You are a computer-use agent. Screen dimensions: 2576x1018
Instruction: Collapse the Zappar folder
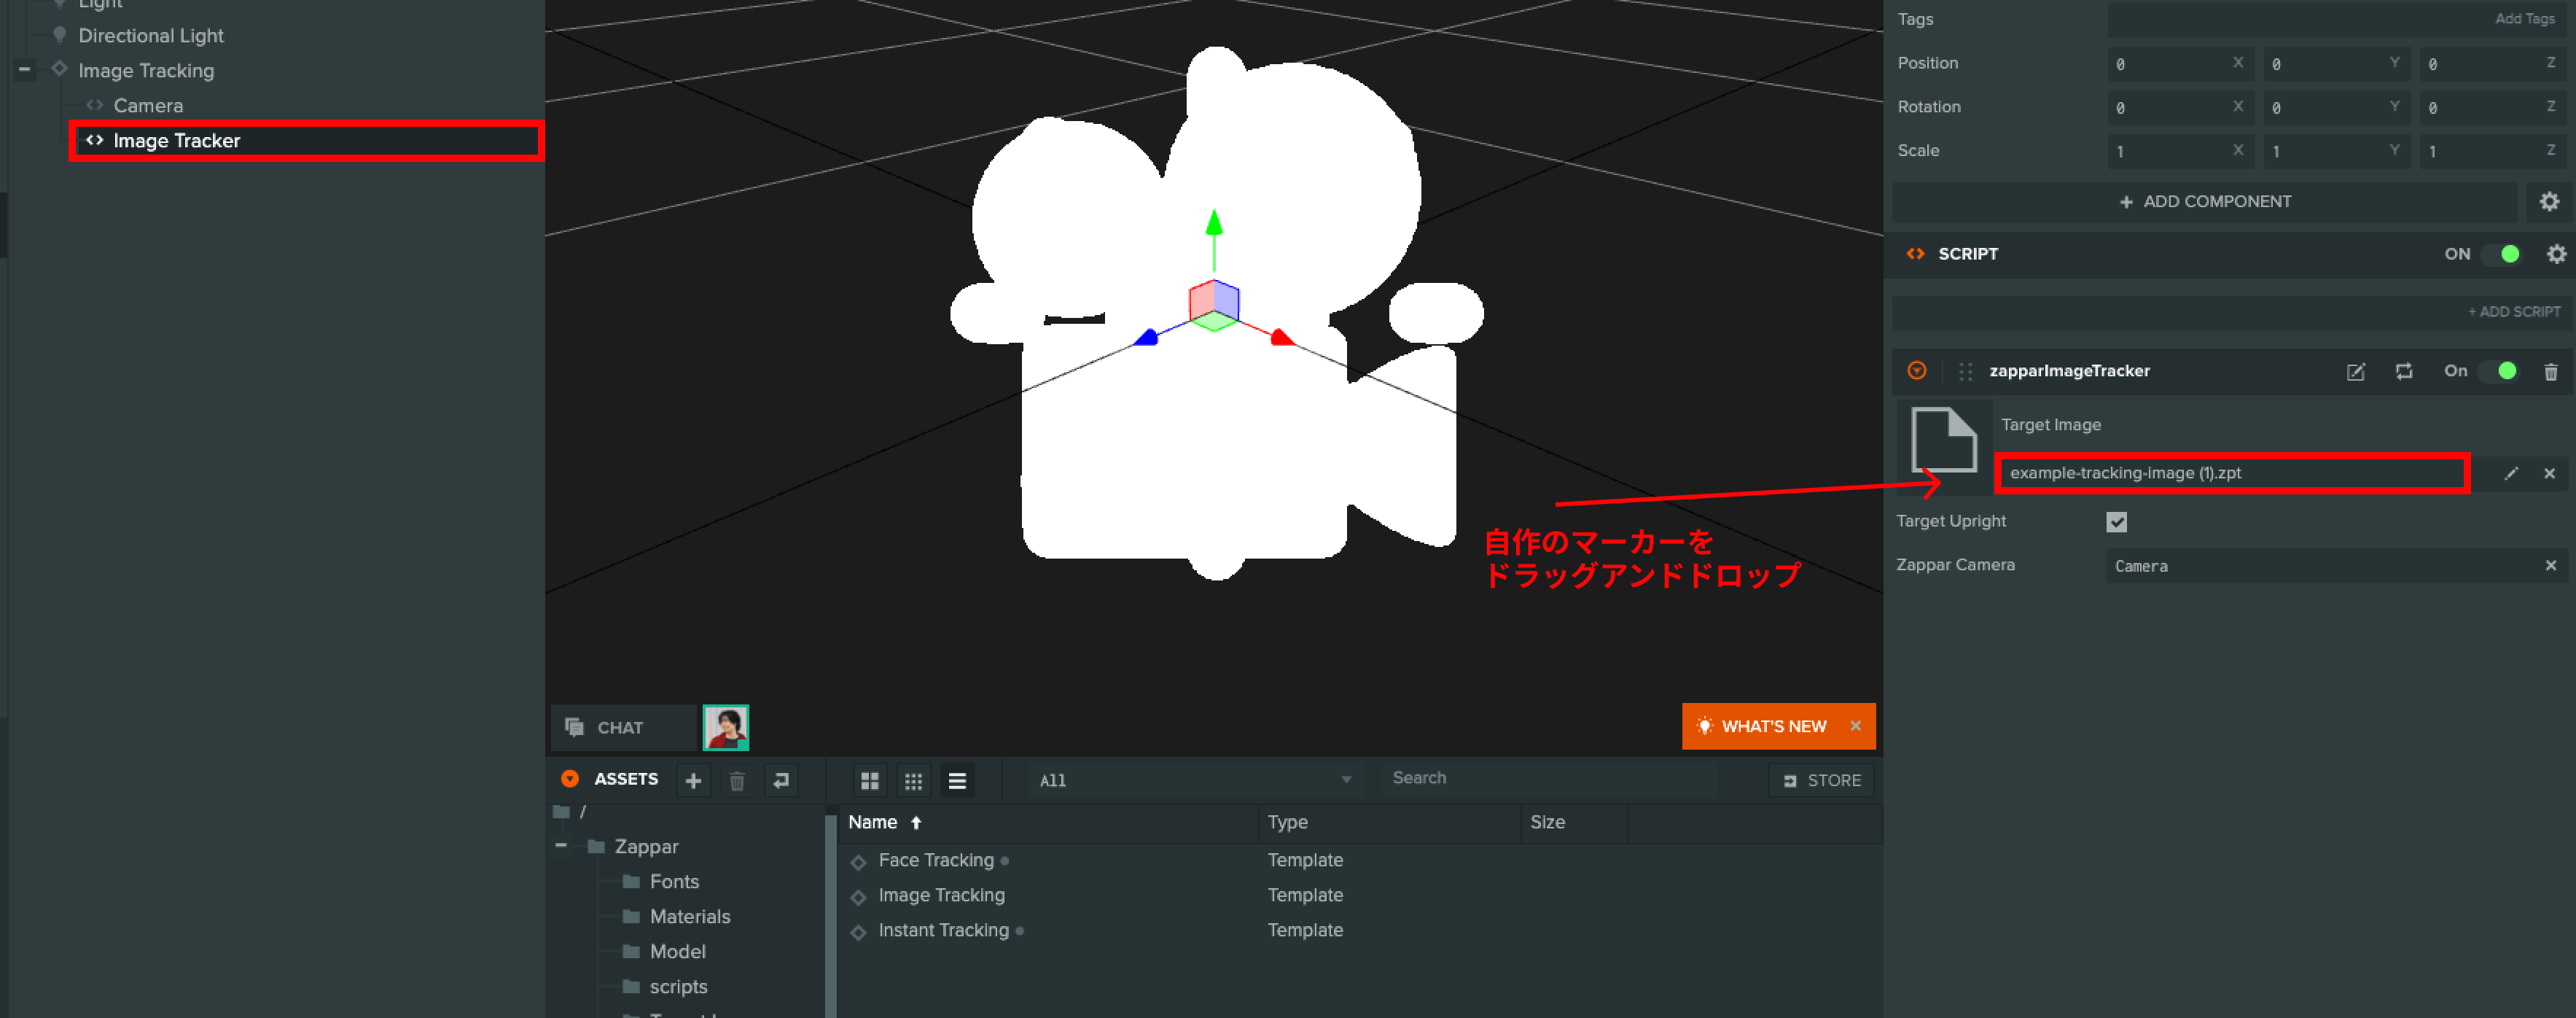(561, 846)
